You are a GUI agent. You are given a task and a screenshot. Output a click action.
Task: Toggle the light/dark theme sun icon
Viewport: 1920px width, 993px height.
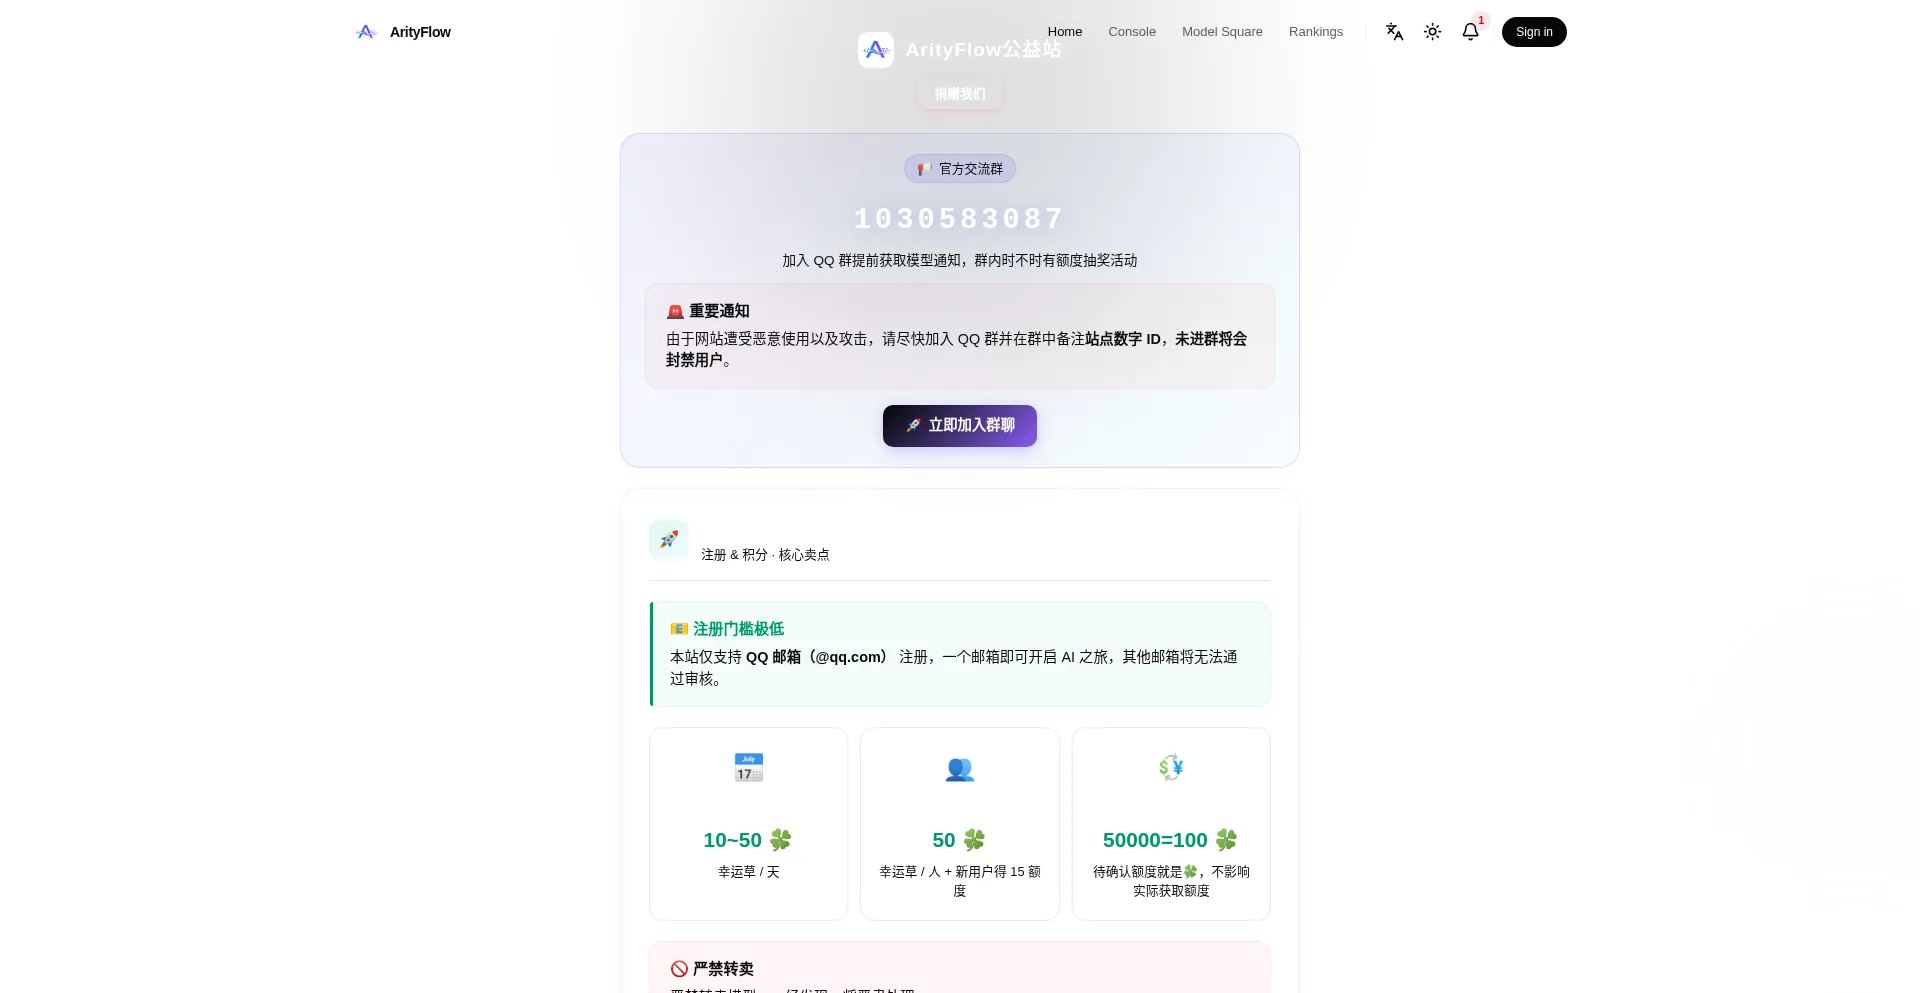(1432, 32)
